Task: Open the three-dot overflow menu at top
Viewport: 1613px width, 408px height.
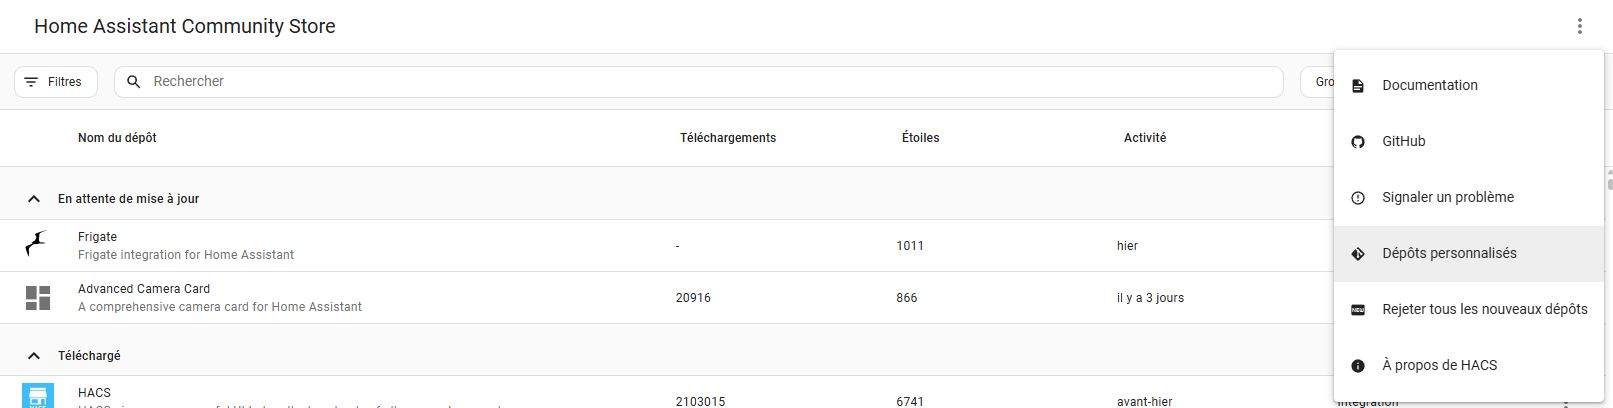Action: point(1580,26)
